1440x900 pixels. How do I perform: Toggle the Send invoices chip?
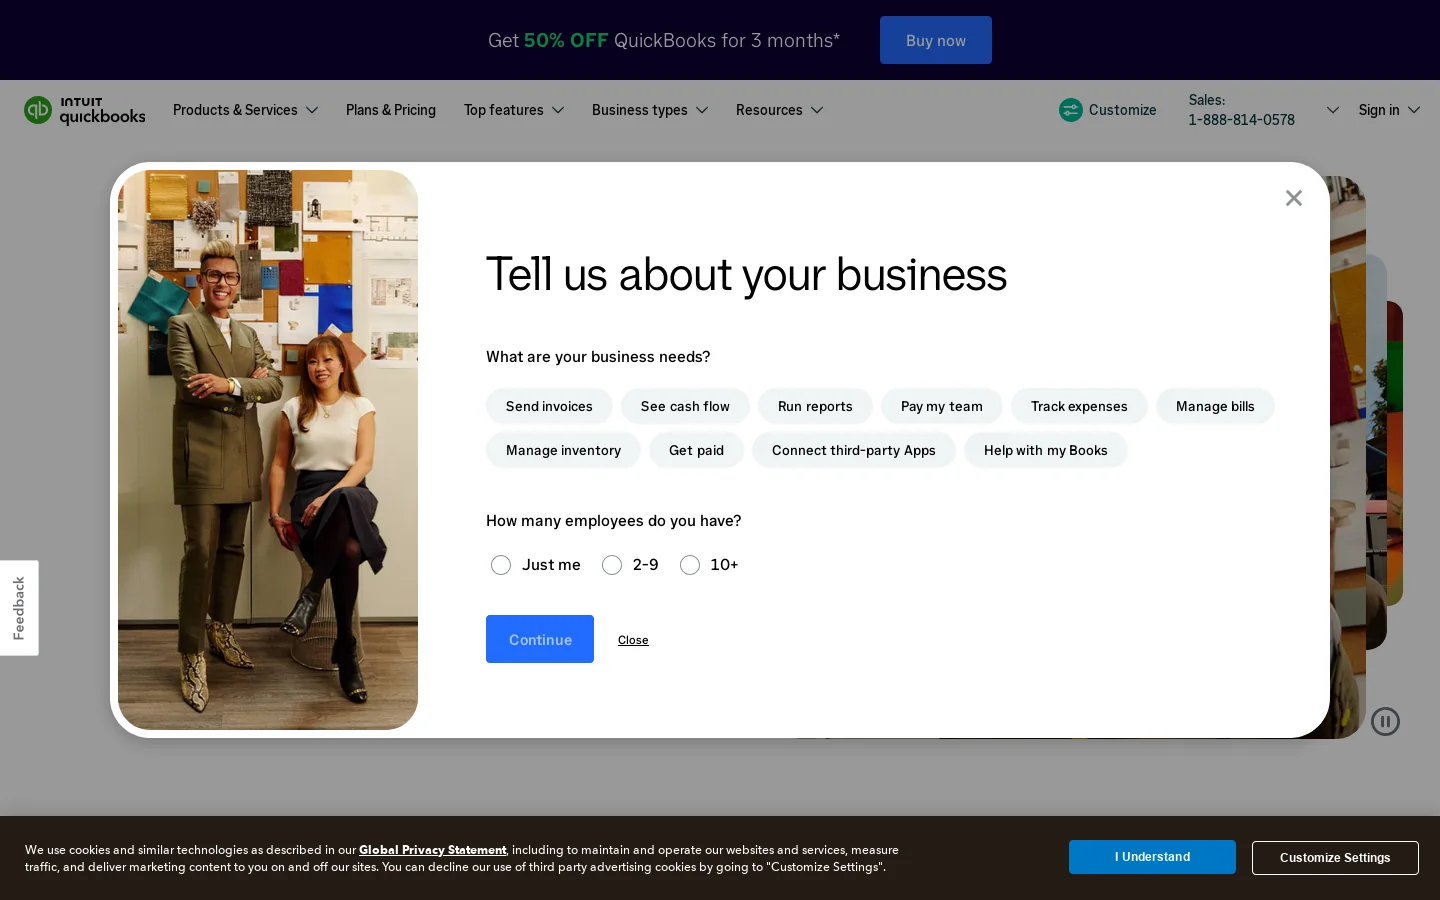click(549, 406)
